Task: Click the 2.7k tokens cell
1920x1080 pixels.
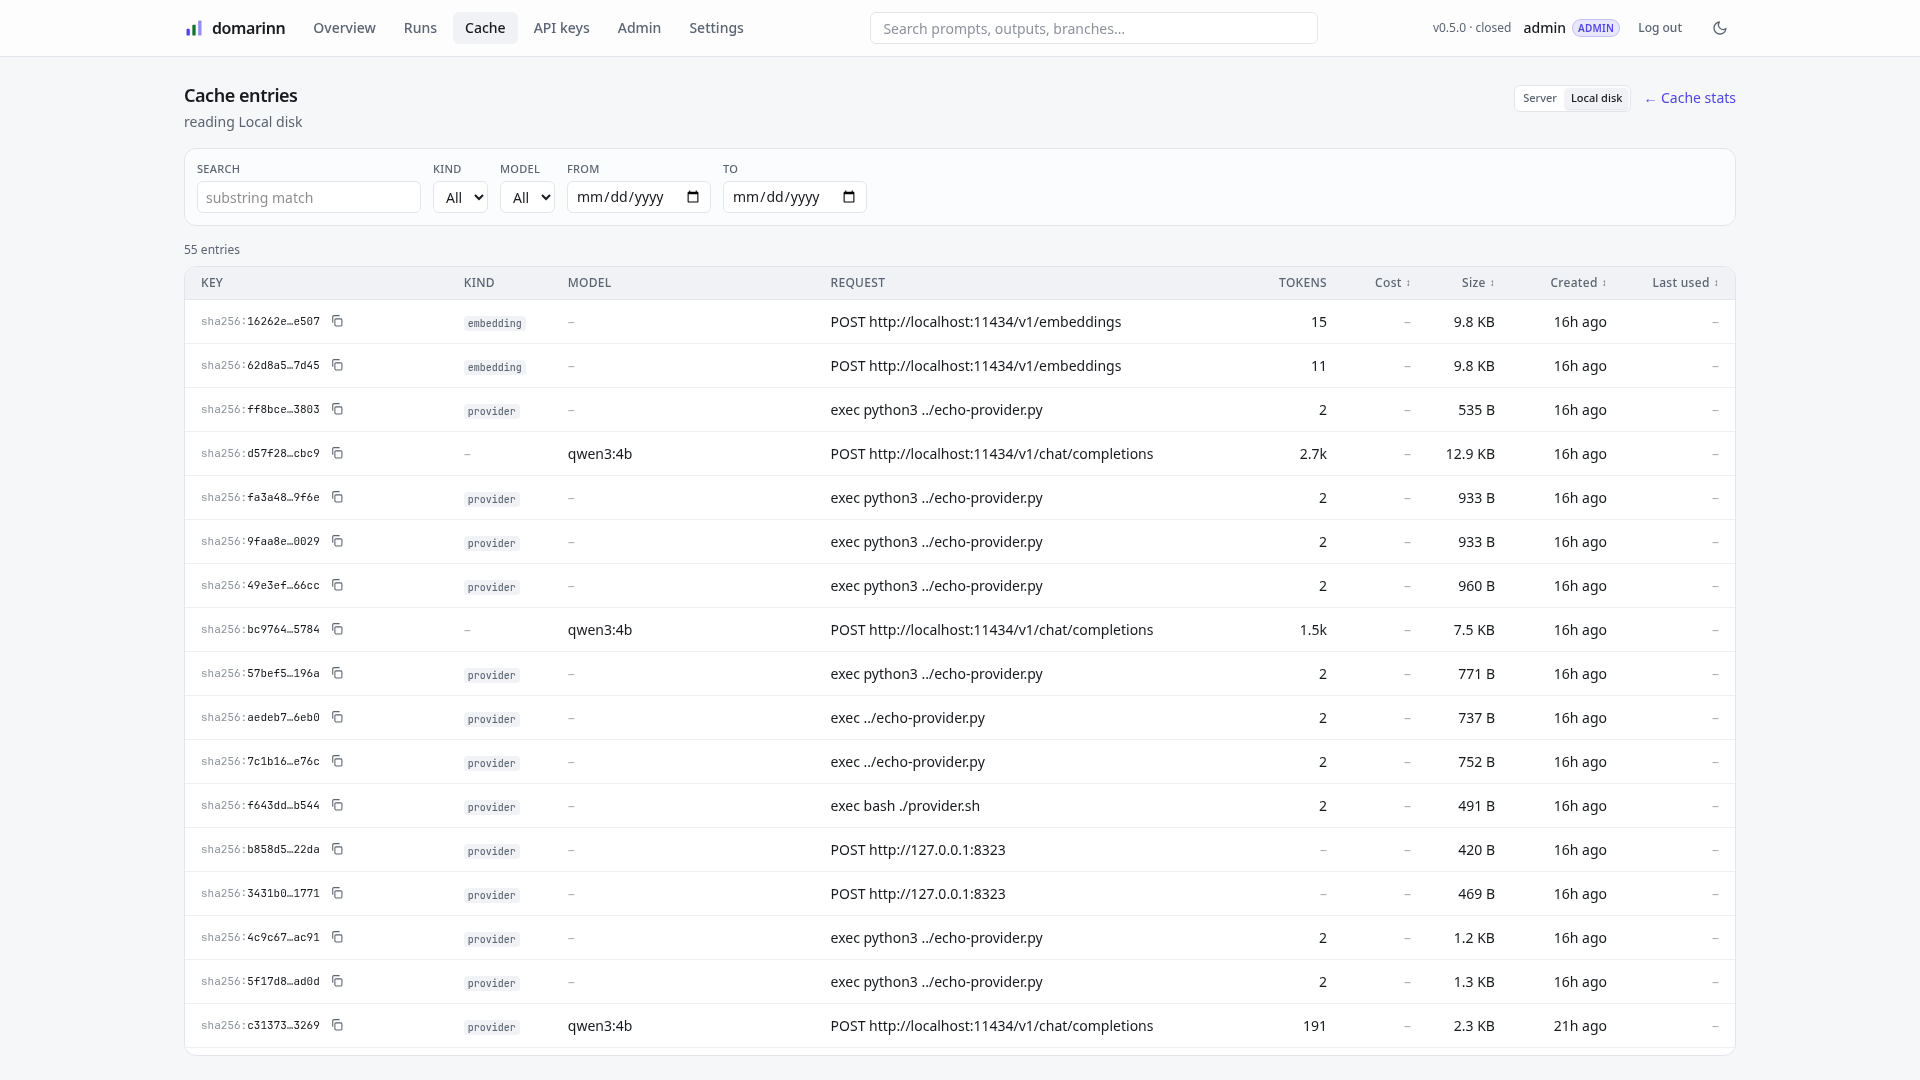Action: coord(1313,454)
